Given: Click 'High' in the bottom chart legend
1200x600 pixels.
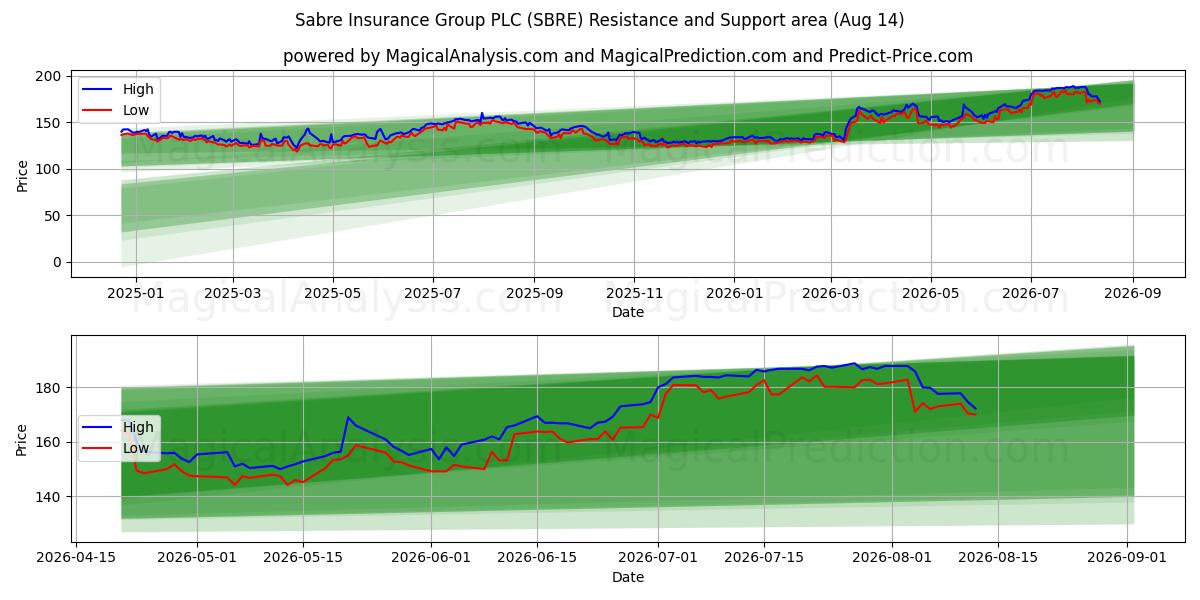Looking at the screenshot, I should tap(136, 427).
